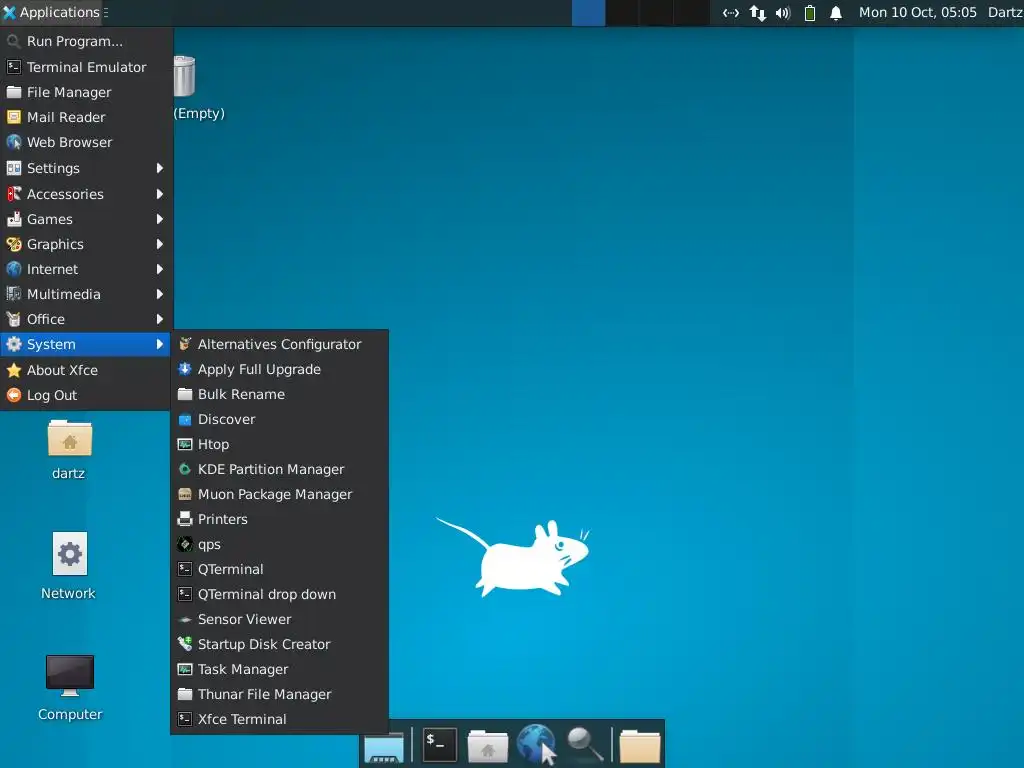Screen dimensions: 1024x768
Task: Click the qps process icon
Action: pos(185,544)
